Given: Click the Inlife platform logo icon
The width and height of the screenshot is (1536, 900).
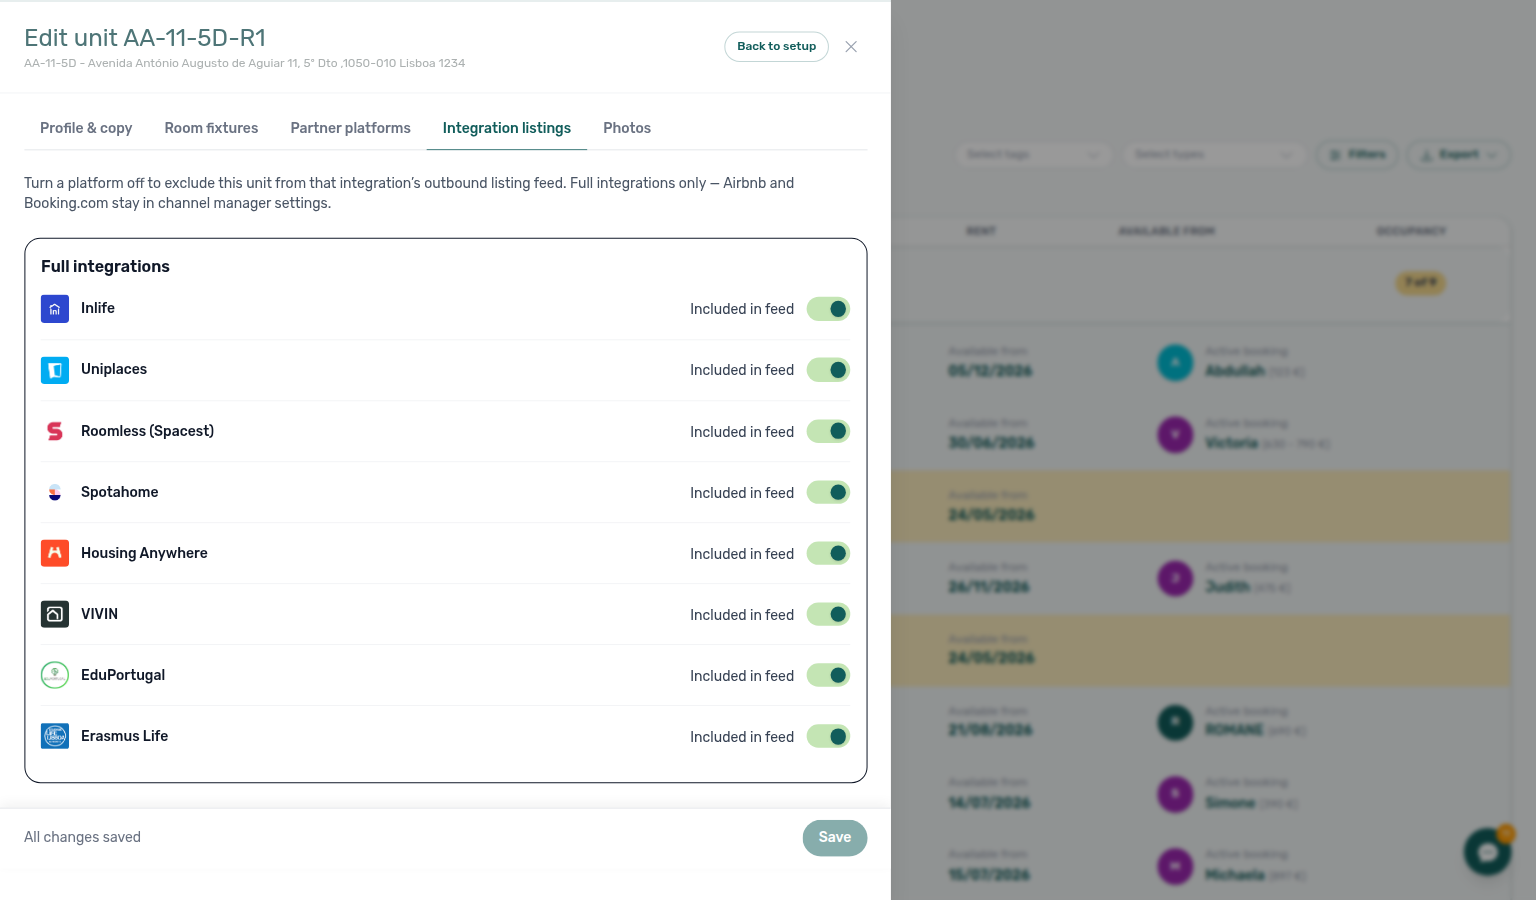Looking at the screenshot, I should 55,309.
